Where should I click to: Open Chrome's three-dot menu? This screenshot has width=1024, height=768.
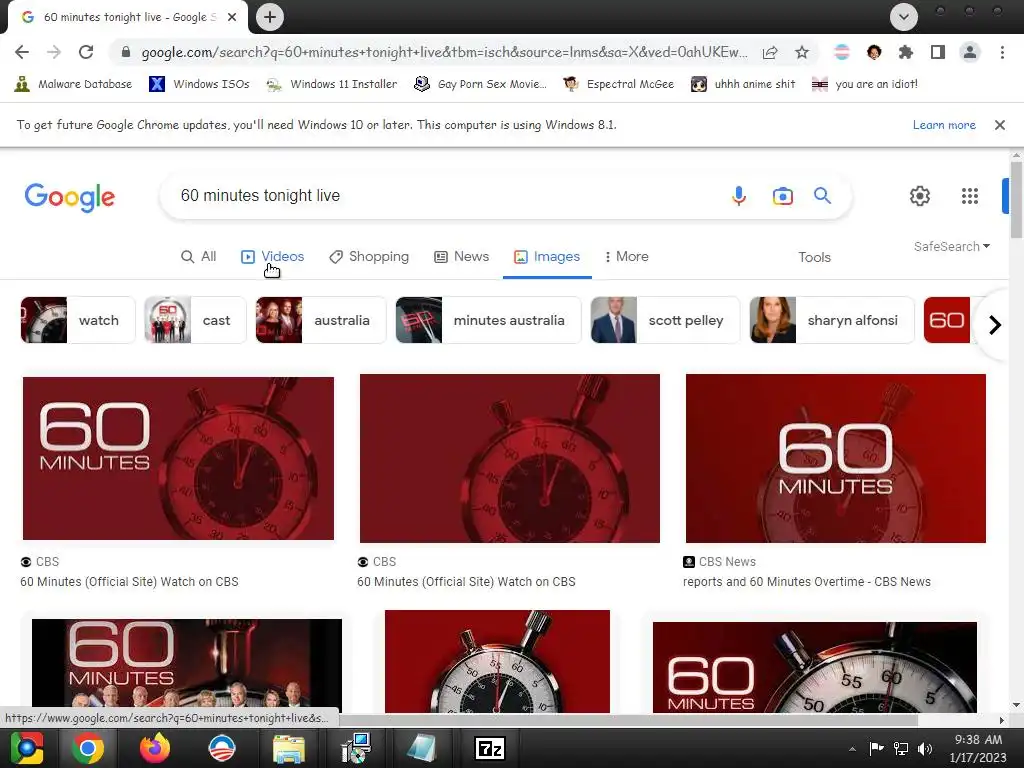(x=1002, y=52)
